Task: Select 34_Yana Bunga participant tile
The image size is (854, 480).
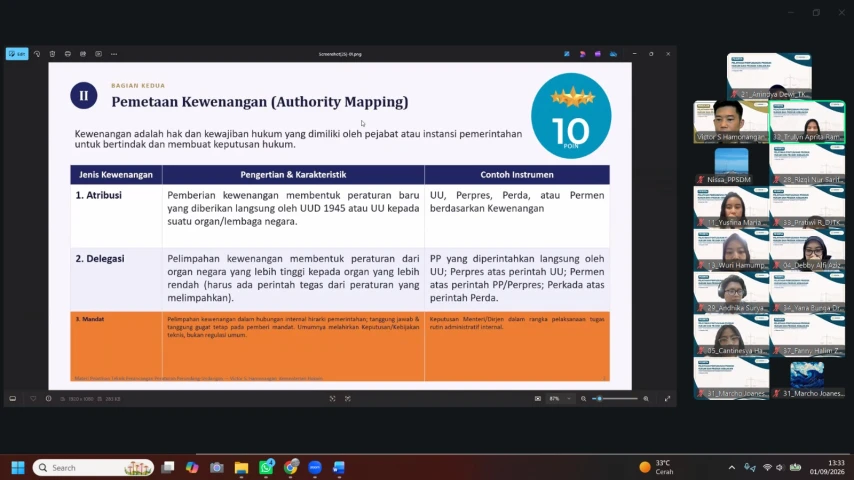Action: click(807, 293)
